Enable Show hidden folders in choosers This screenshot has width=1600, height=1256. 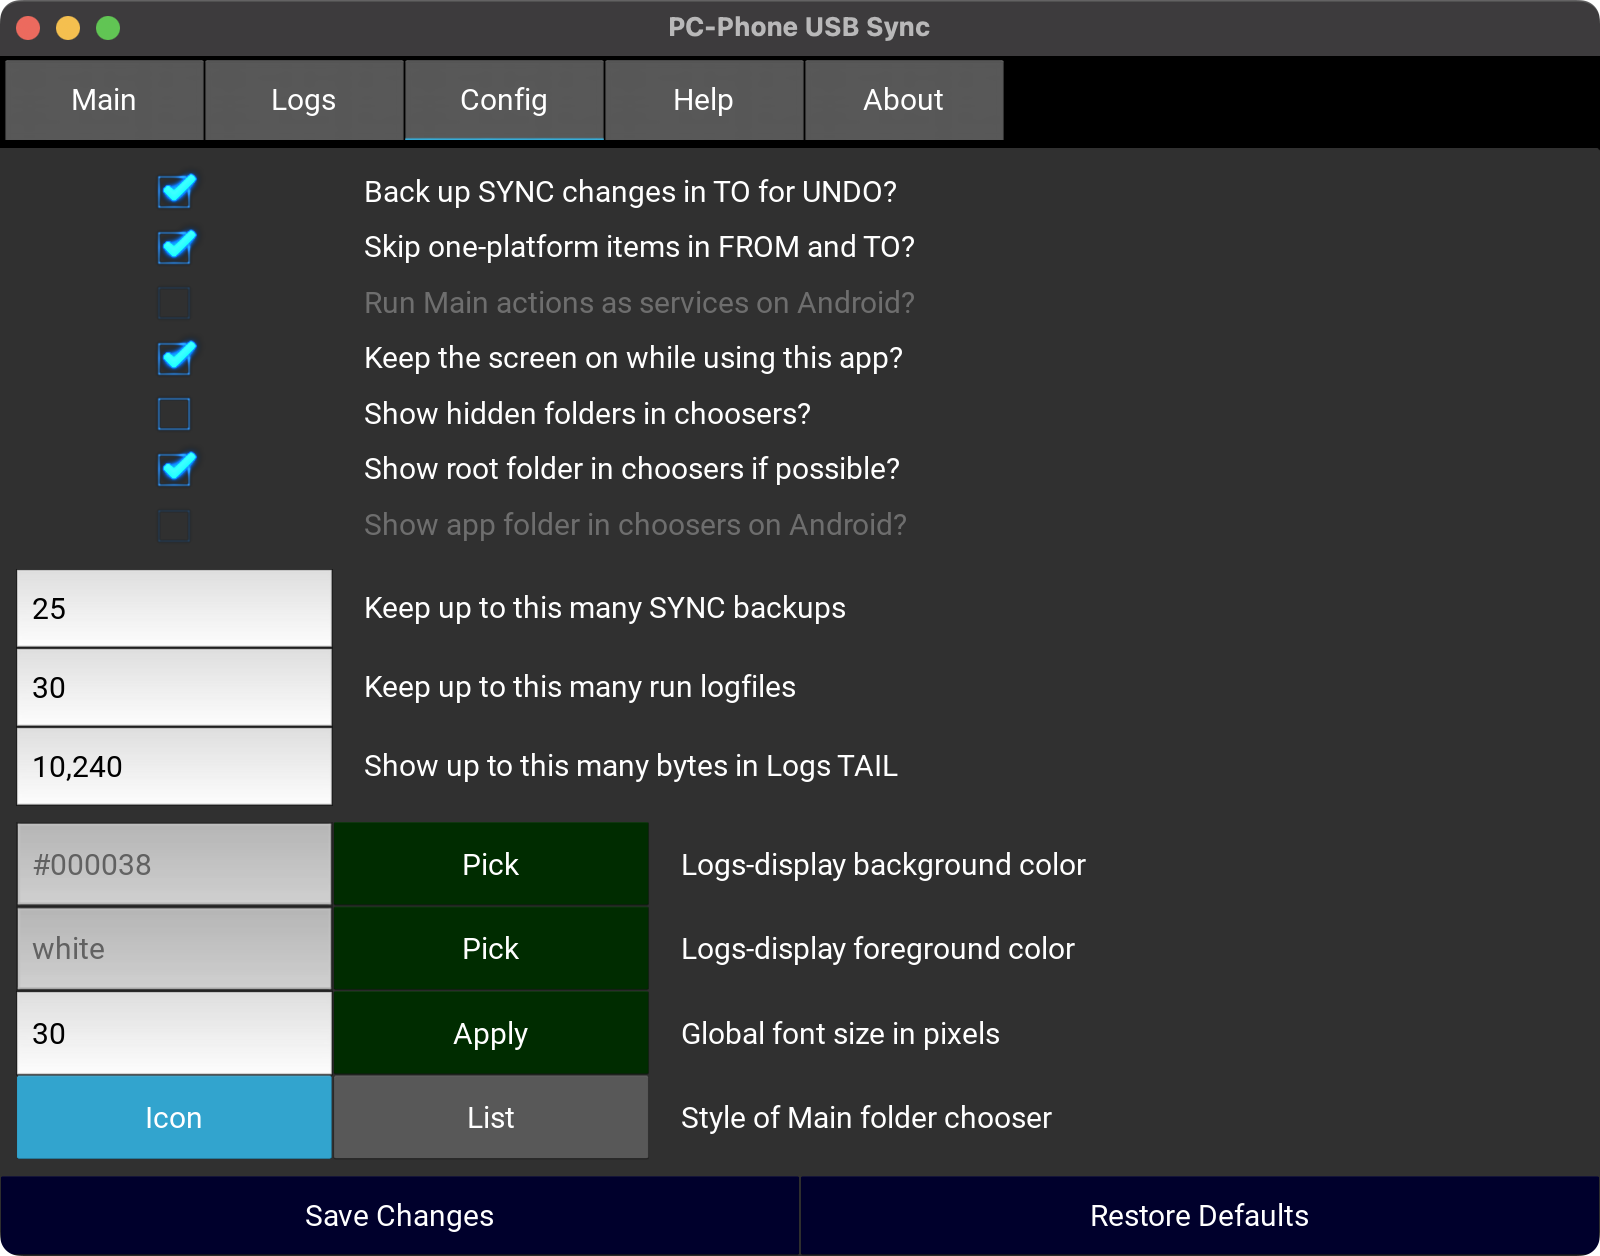pos(174,414)
